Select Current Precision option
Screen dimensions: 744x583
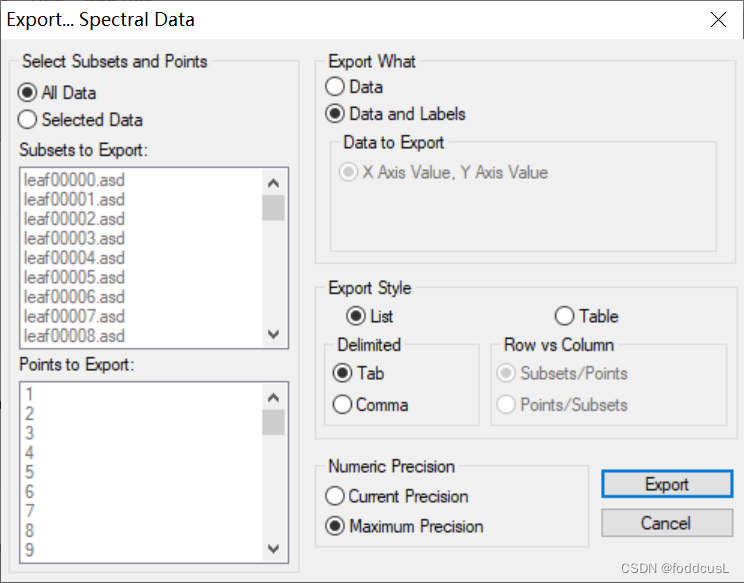336,496
